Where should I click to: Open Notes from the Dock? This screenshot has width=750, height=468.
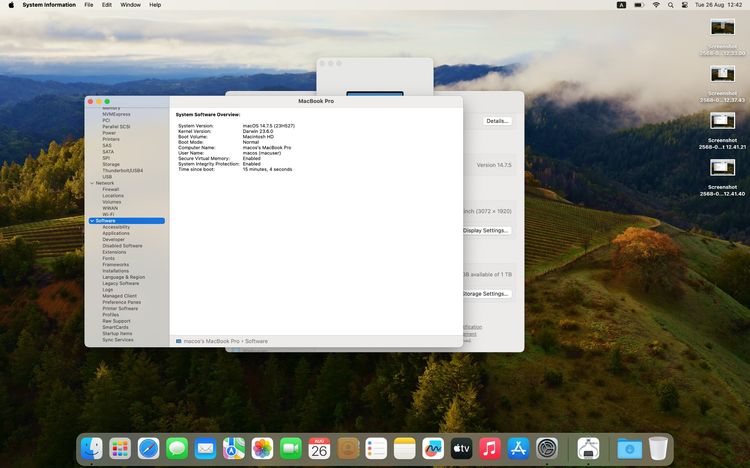405,449
